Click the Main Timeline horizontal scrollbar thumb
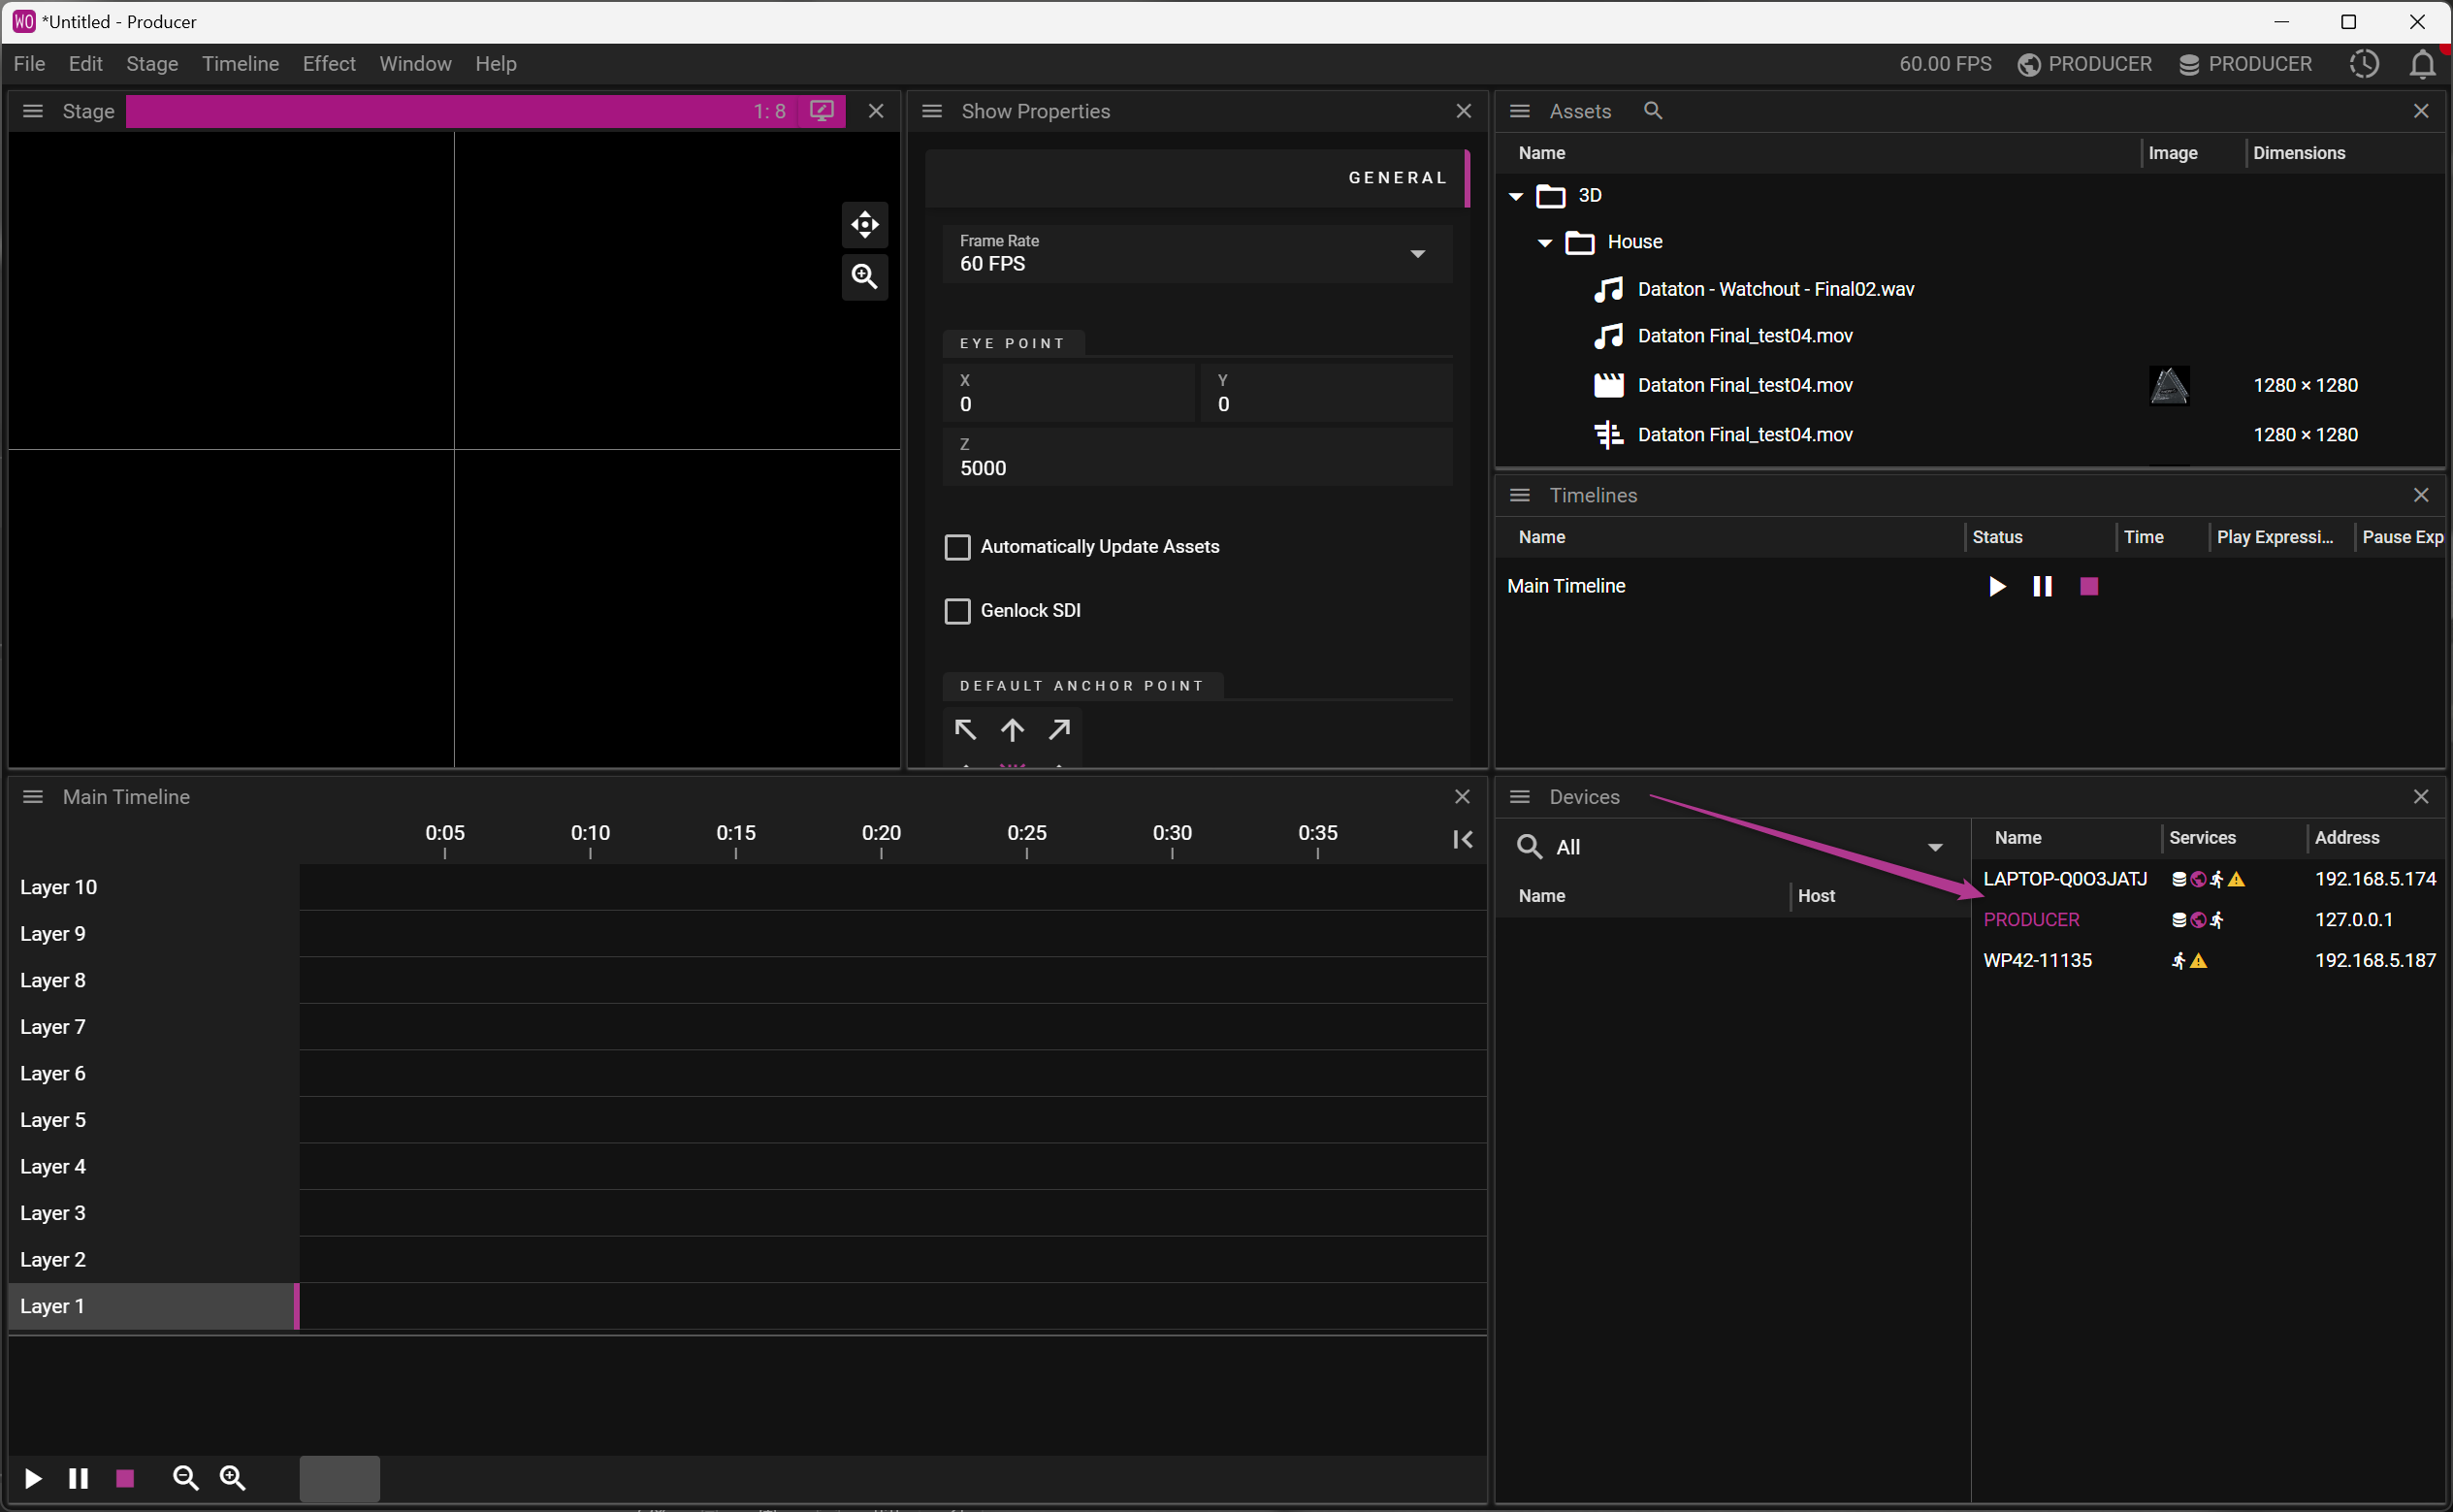Viewport: 2453px width, 1512px height. point(340,1479)
